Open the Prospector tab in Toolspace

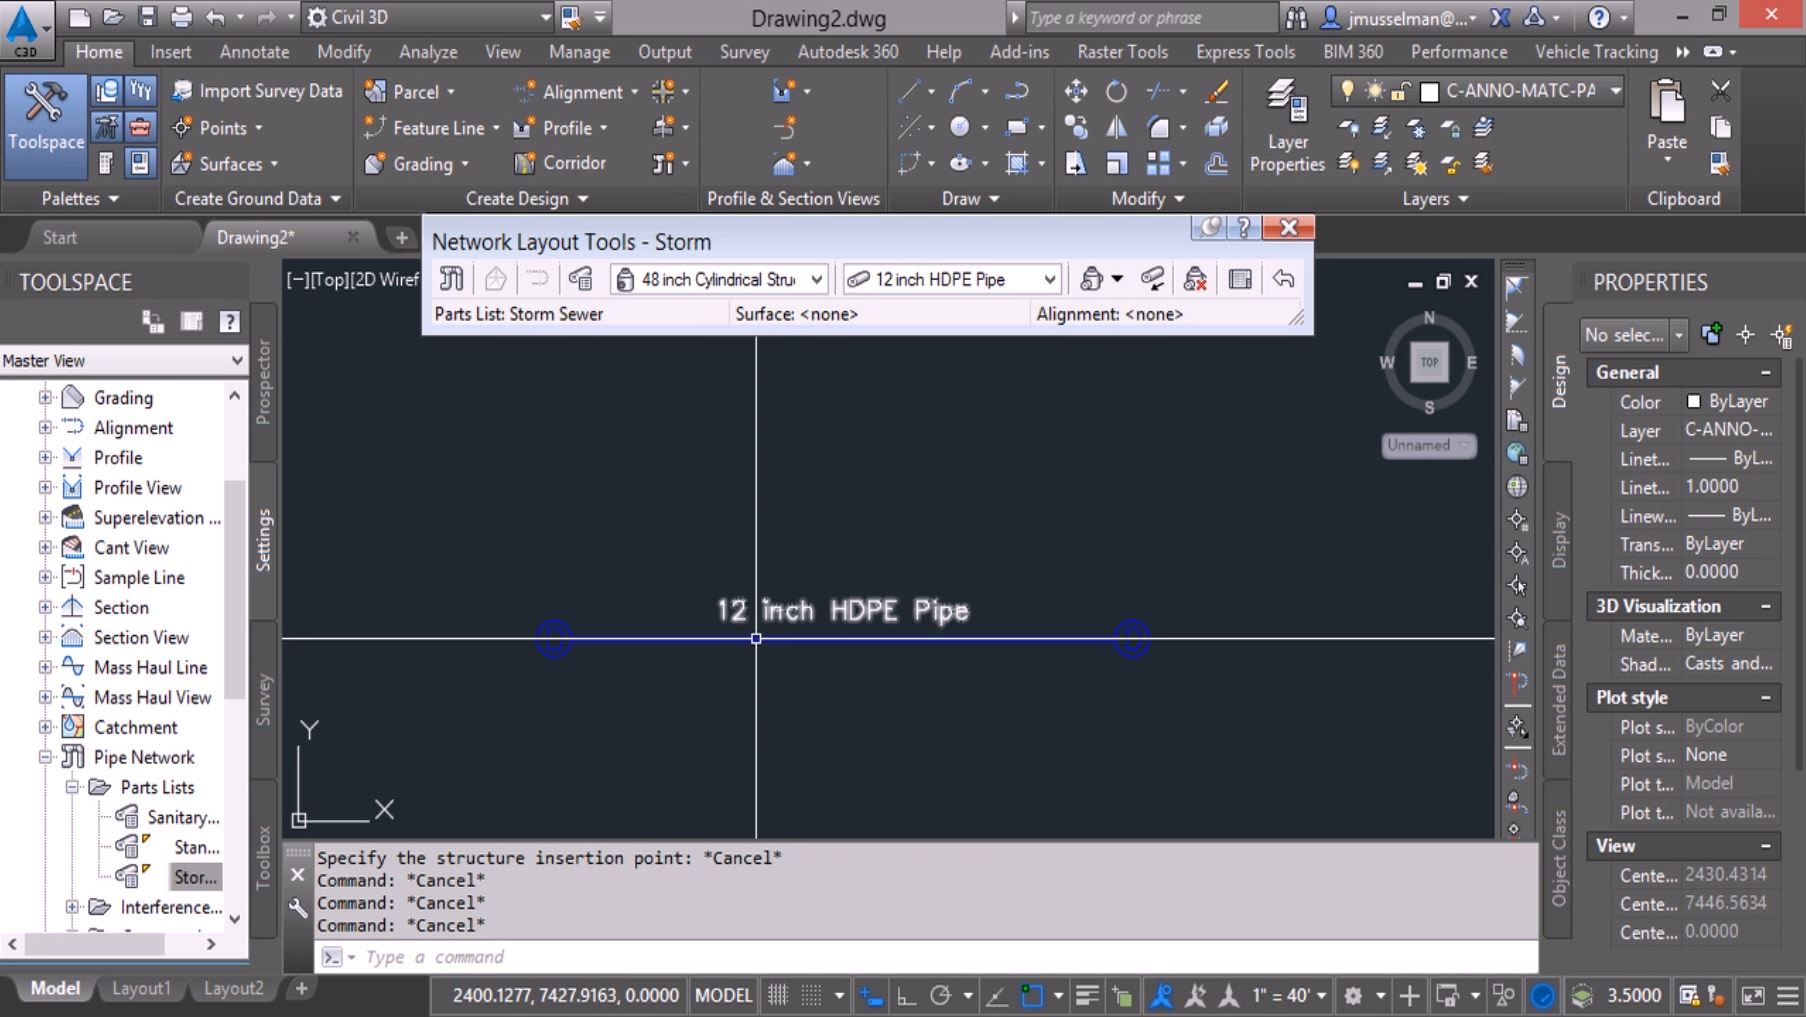point(264,382)
